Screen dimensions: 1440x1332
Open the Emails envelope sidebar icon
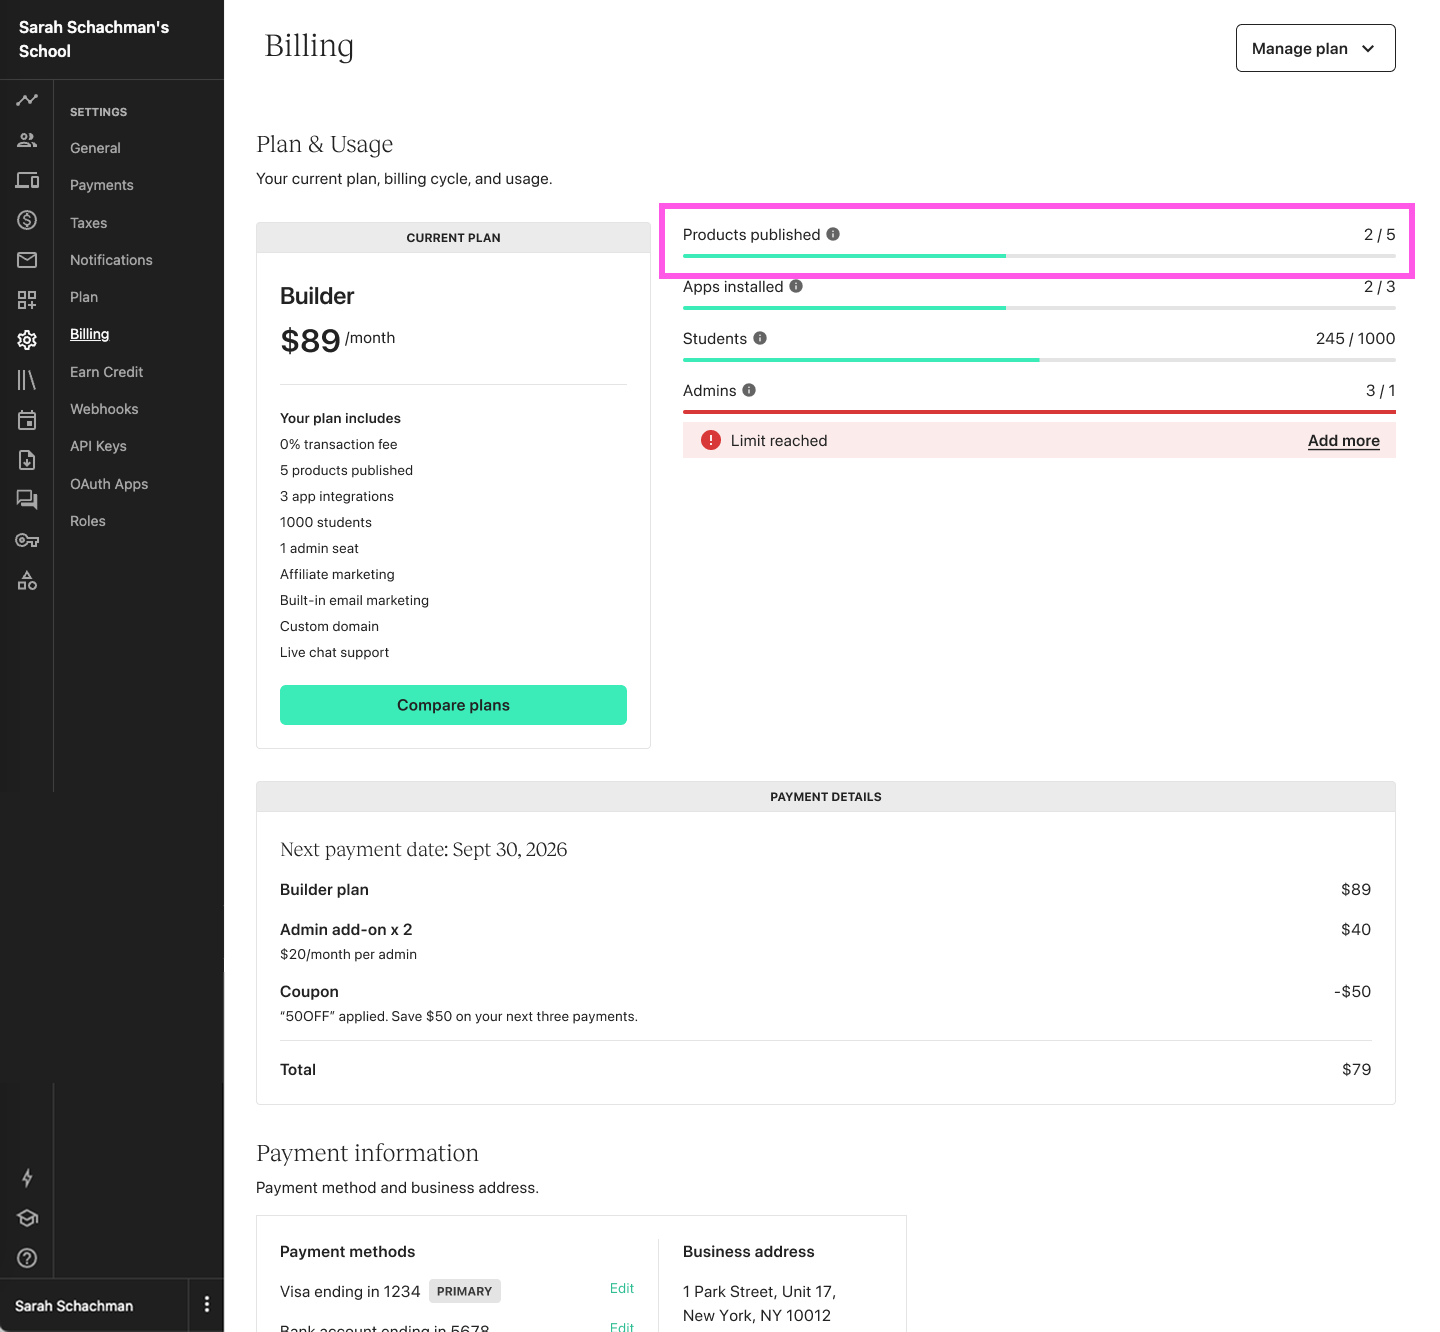pyautogui.click(x=27, y=260)
